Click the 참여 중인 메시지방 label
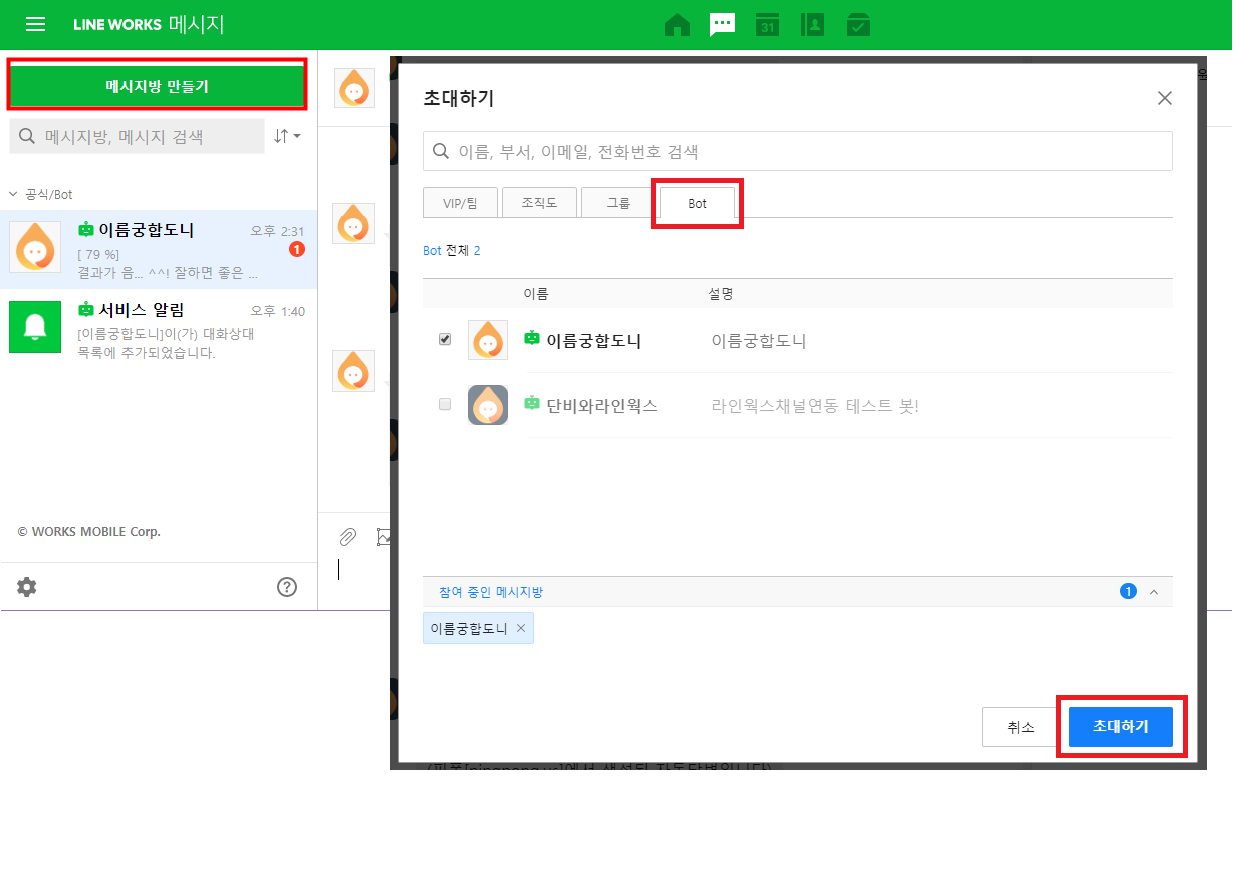The image size is (1235, 880). [x=491, y=592]
